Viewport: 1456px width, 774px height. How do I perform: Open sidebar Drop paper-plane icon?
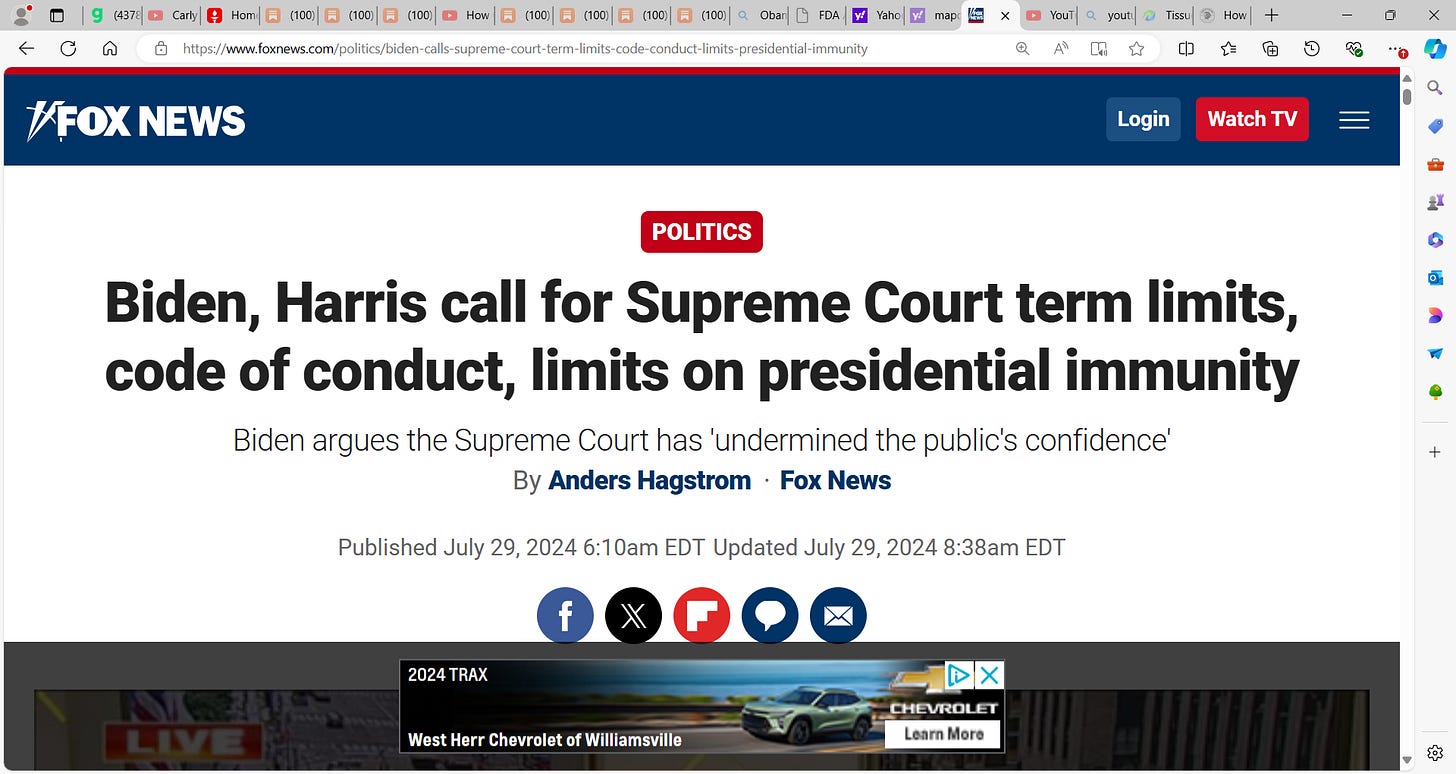point(1435,354)
